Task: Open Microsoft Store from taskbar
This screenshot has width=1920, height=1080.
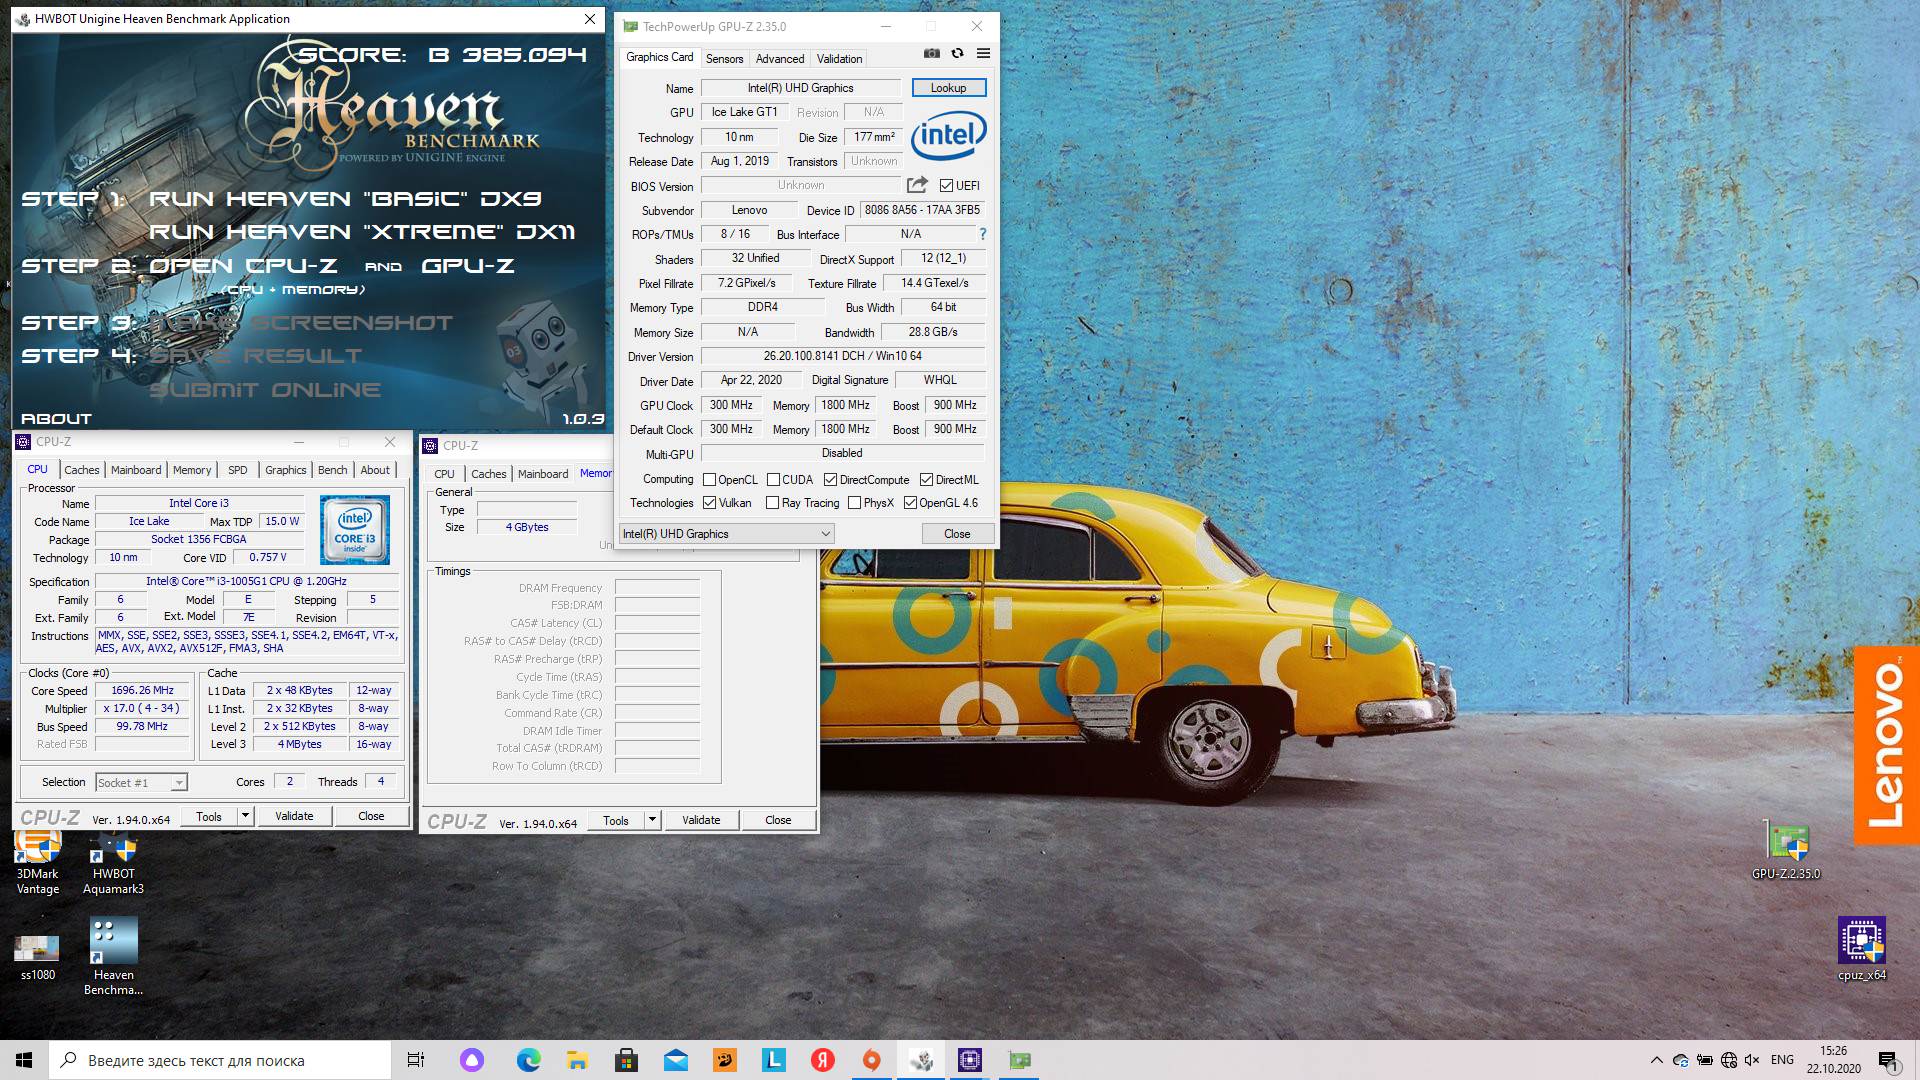Action: (x=626, y=1060)
